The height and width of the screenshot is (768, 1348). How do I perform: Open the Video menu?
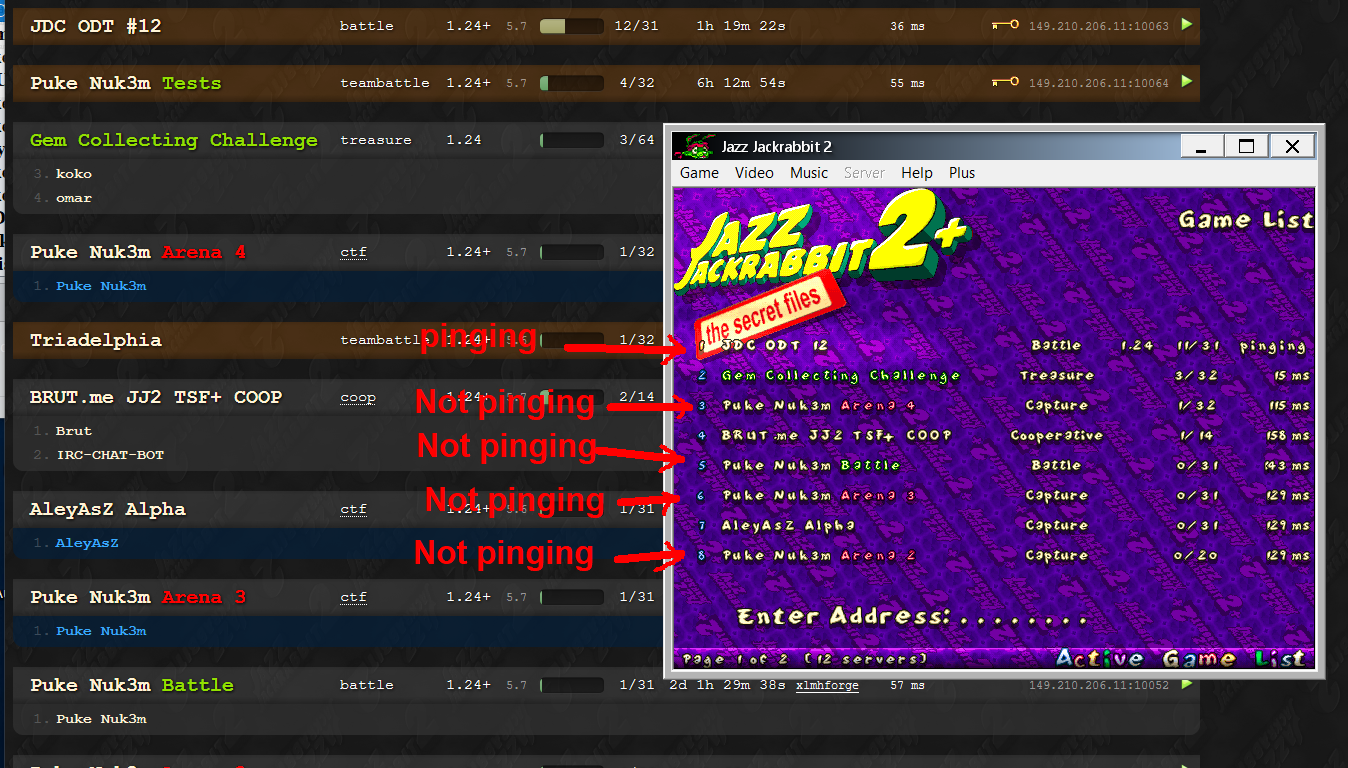(754, 173)
